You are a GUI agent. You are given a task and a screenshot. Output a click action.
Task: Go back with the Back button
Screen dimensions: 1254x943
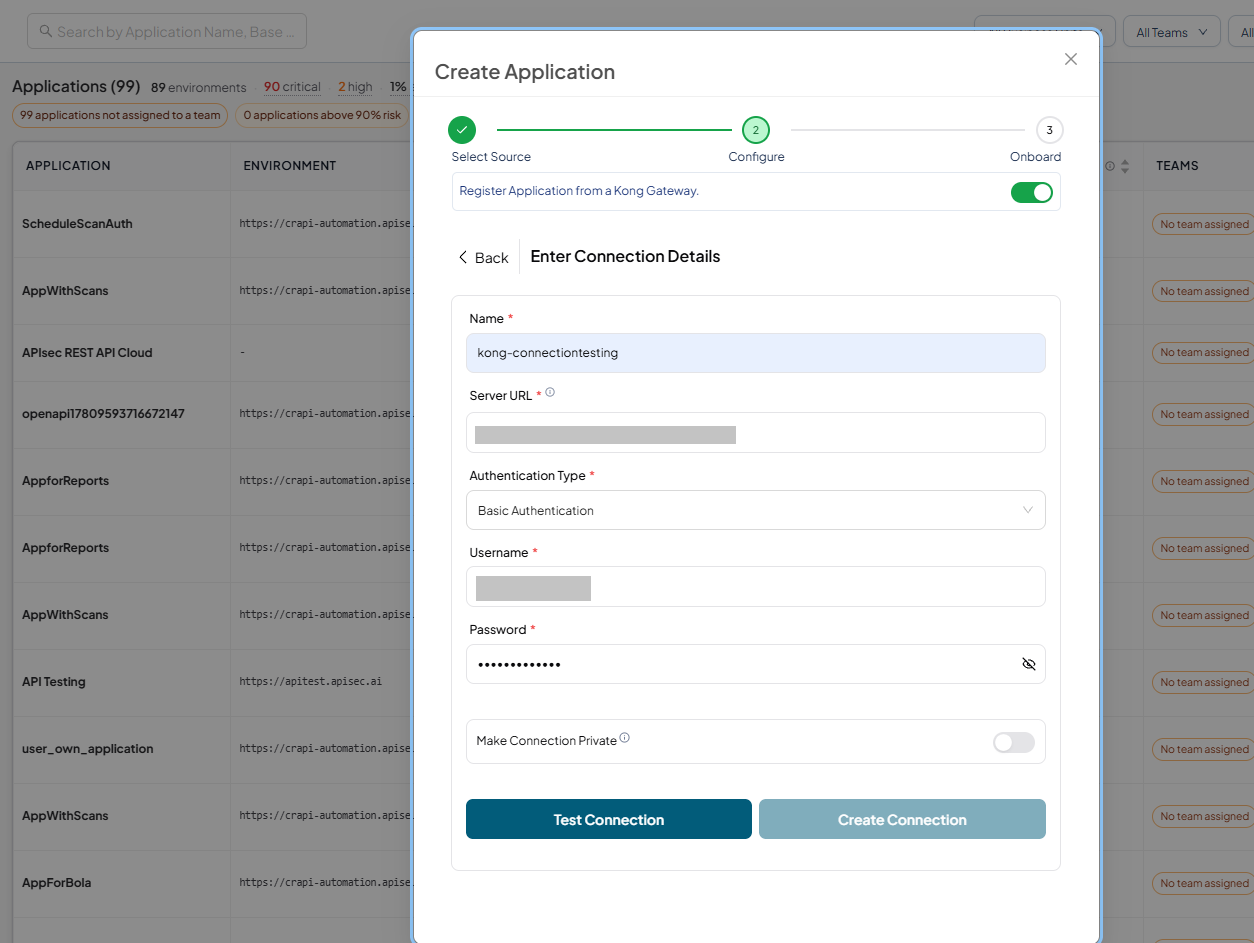tap(484, 257)
